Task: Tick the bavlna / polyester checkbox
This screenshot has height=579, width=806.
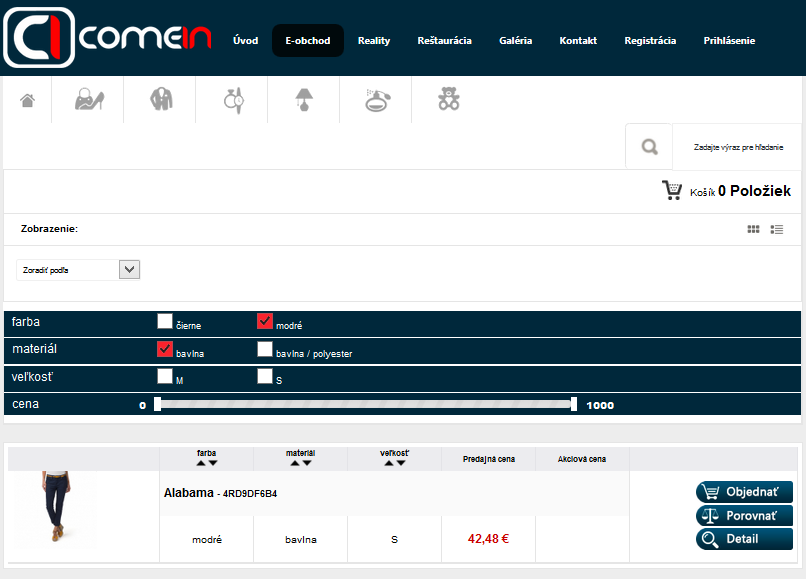Action: (265, 349)
